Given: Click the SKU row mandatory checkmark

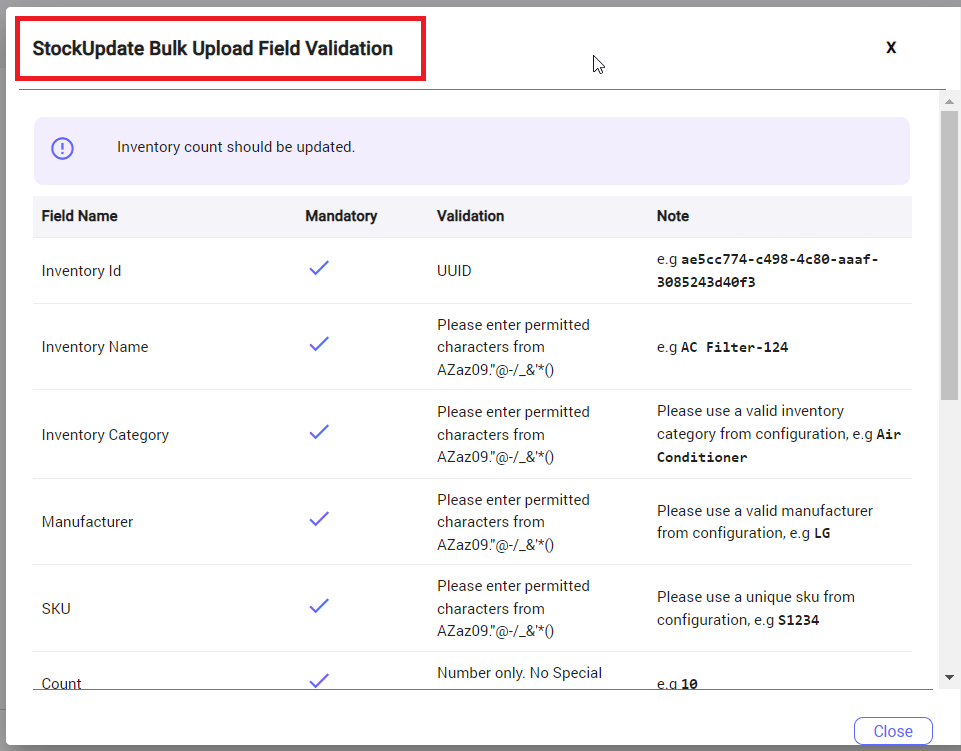Looking at the screenshot, I should 319,606.
